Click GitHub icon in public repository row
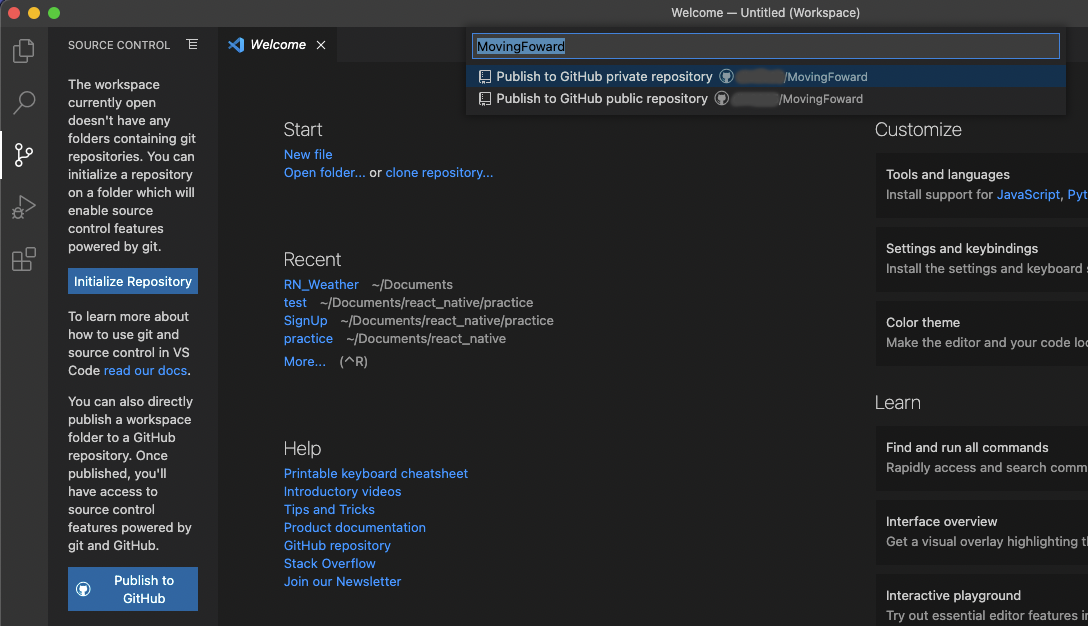 tap(722, 99)
